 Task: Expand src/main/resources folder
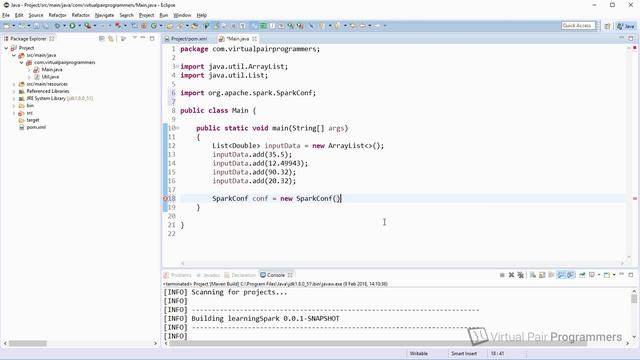point(14,84)
